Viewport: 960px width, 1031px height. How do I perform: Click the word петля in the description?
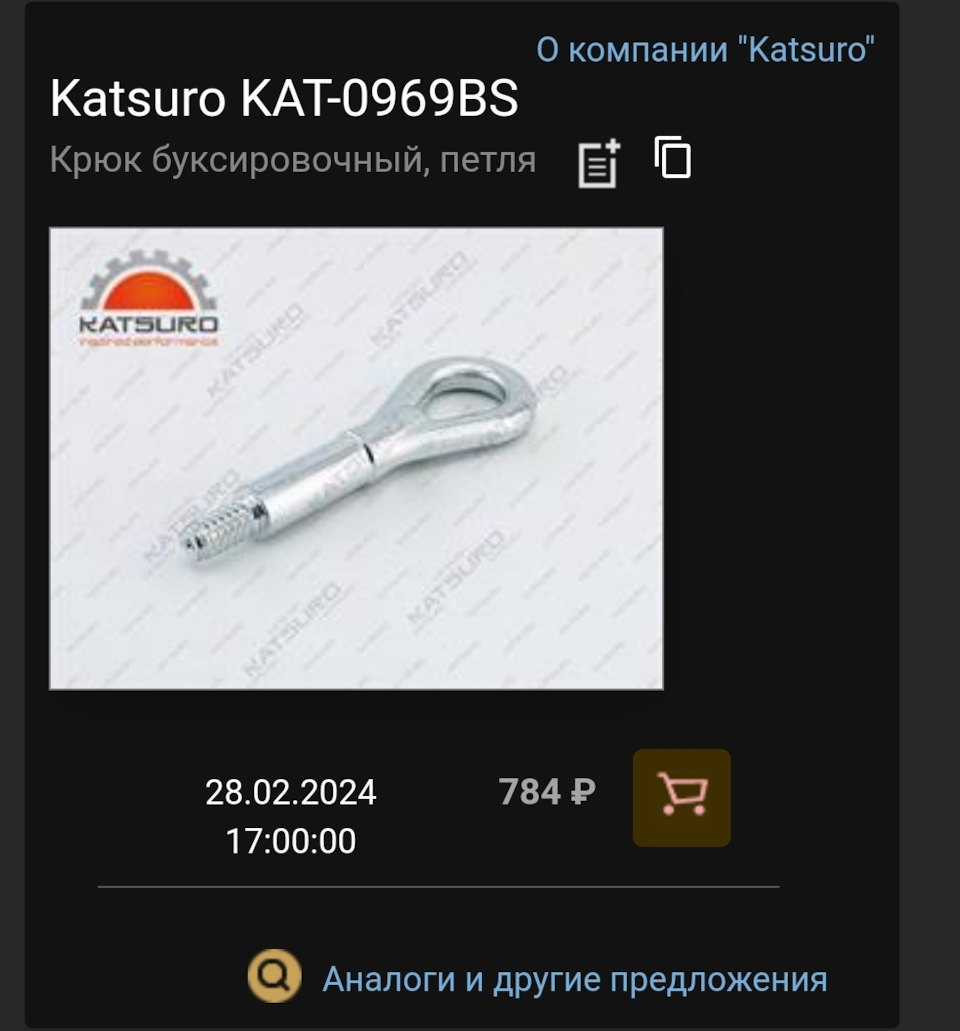click(x=488, y=160)
